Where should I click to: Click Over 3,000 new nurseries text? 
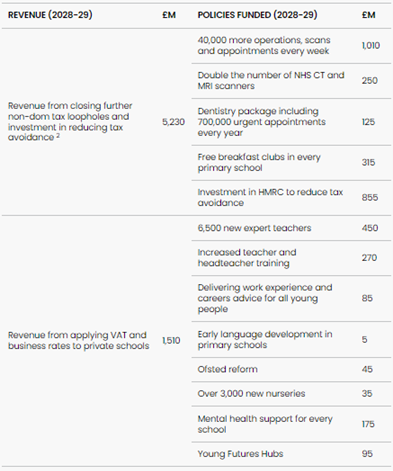251,394
